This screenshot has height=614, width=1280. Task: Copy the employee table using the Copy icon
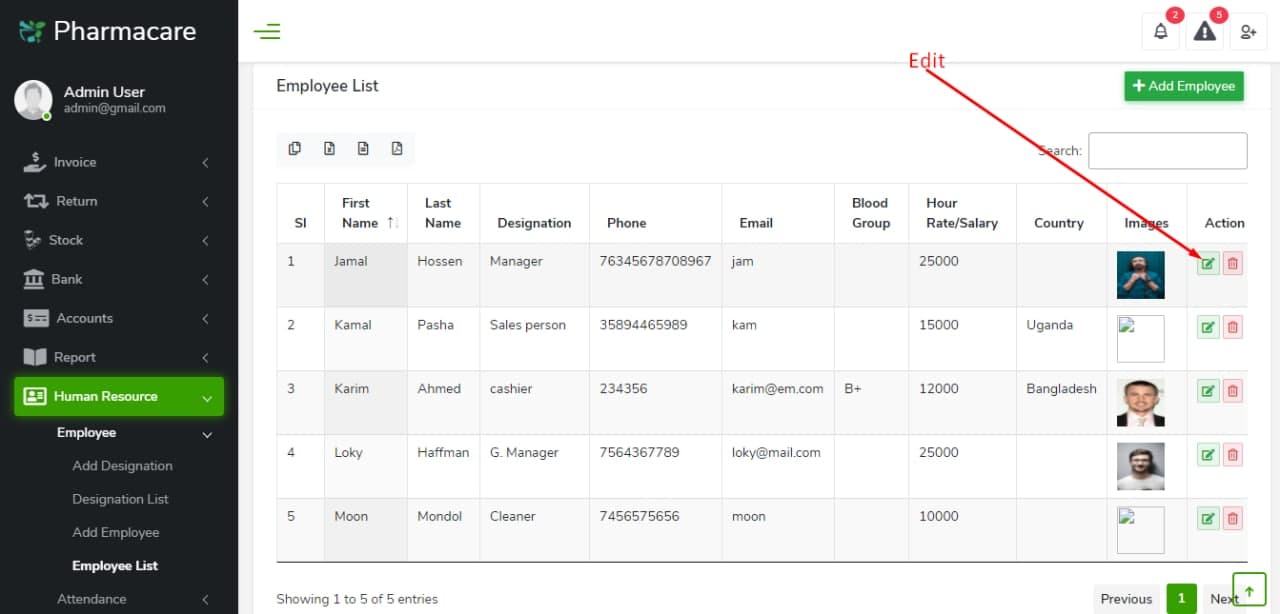pos(295,147)
